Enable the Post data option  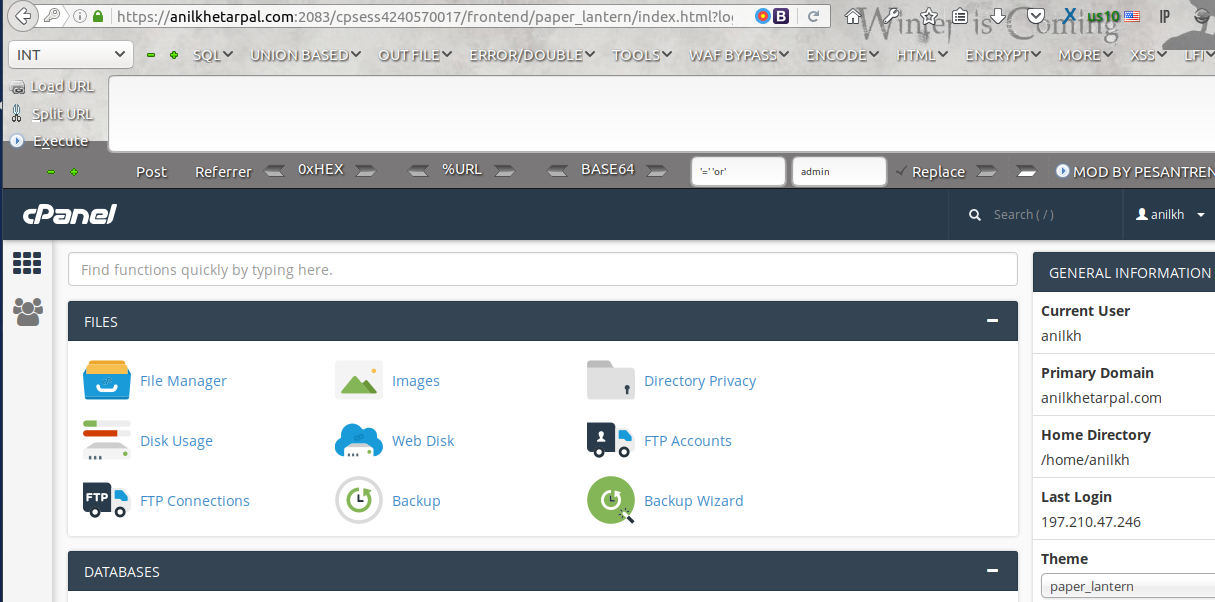click(x=151, y=171)
